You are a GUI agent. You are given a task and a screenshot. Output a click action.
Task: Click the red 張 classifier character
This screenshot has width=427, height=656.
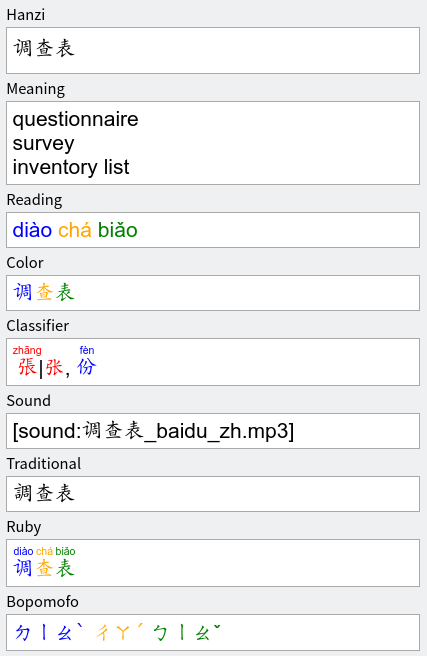[x=27, y=367]
